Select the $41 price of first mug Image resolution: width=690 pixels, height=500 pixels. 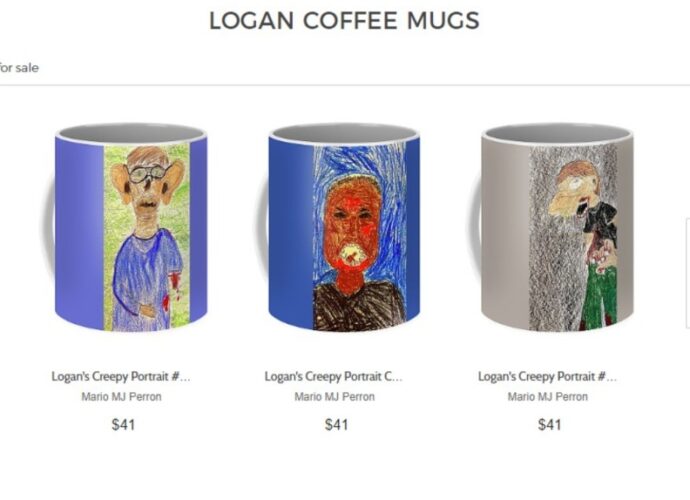coord(123,425)
